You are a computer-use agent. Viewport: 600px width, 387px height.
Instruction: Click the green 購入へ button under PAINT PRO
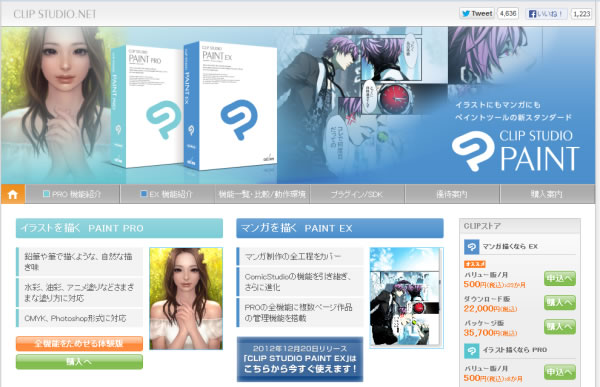(79, 362)
